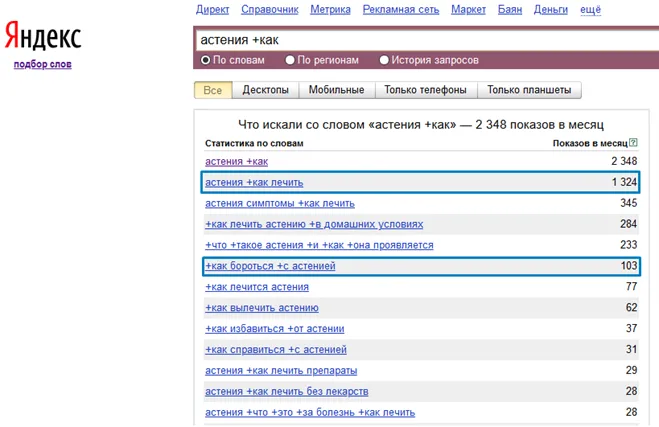Focus the search field containing астения +как
659x427 pixels.
click(x=427, y=40)
